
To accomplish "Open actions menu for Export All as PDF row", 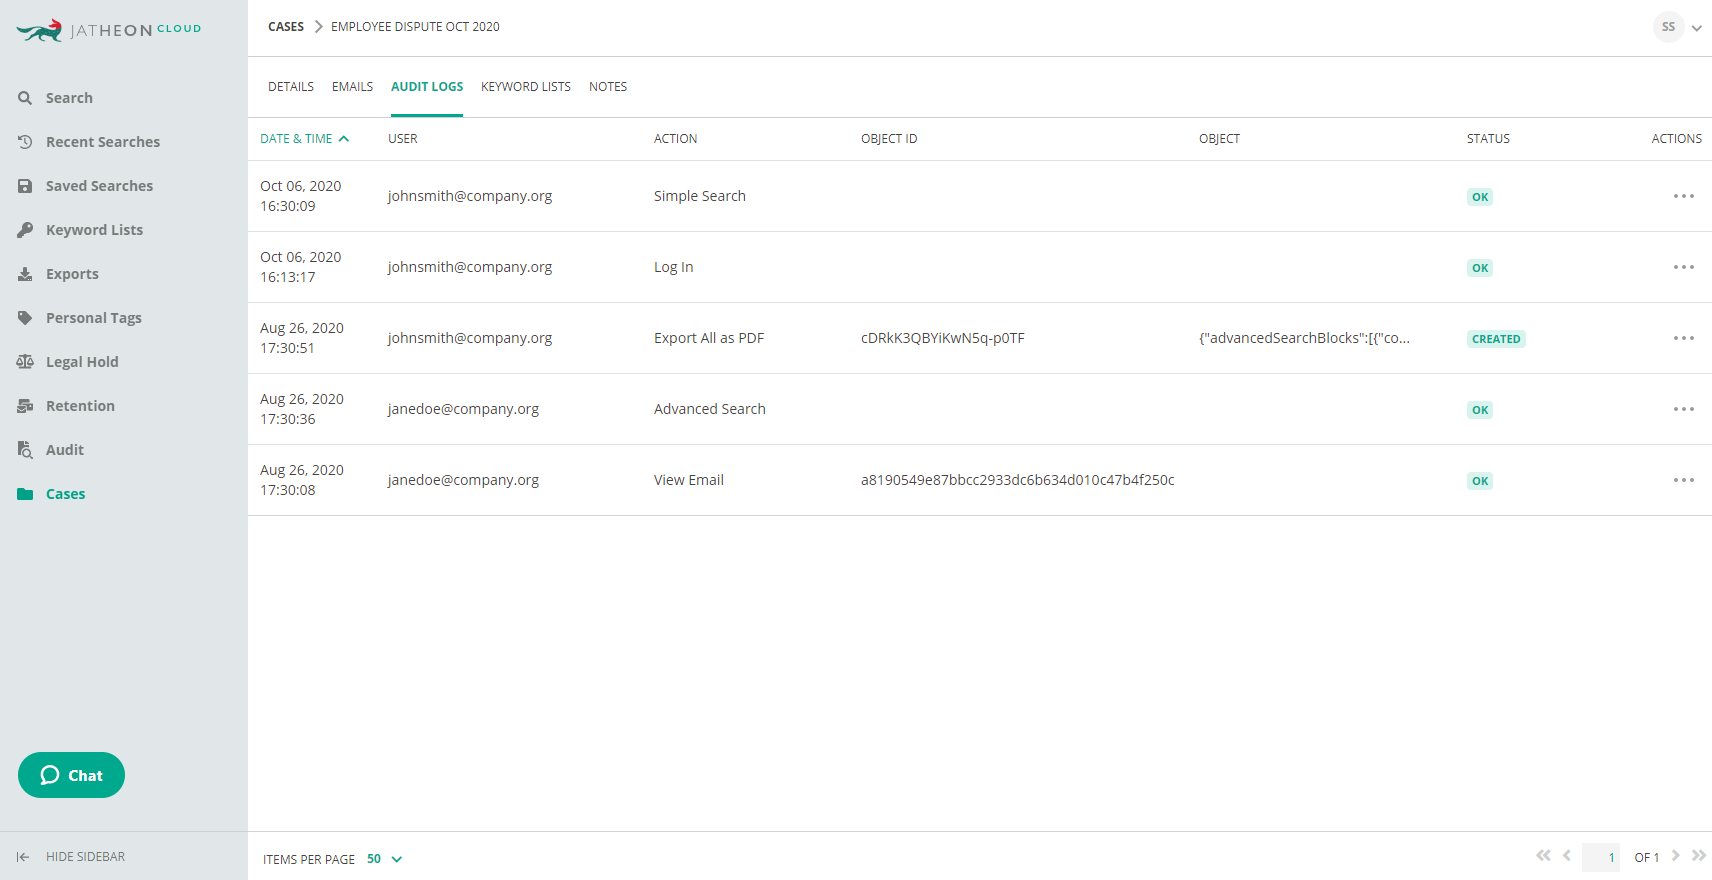I will click(1684, 338).
